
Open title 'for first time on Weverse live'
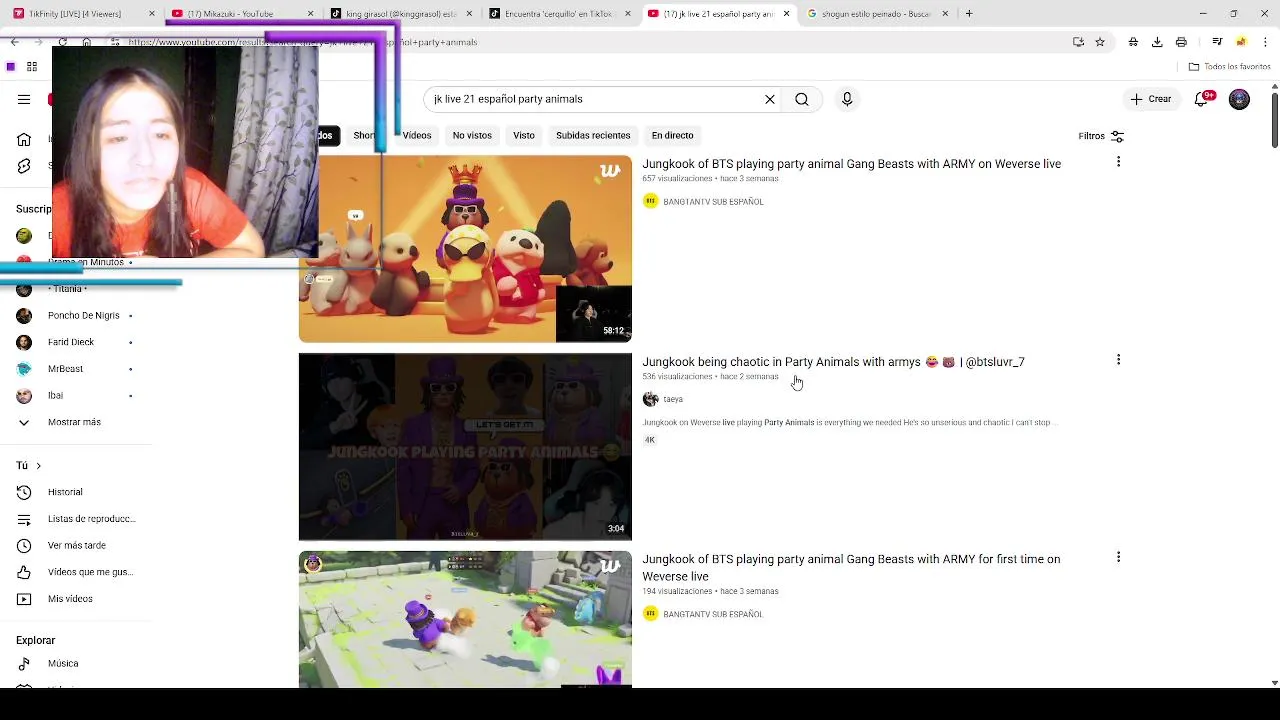851,568
